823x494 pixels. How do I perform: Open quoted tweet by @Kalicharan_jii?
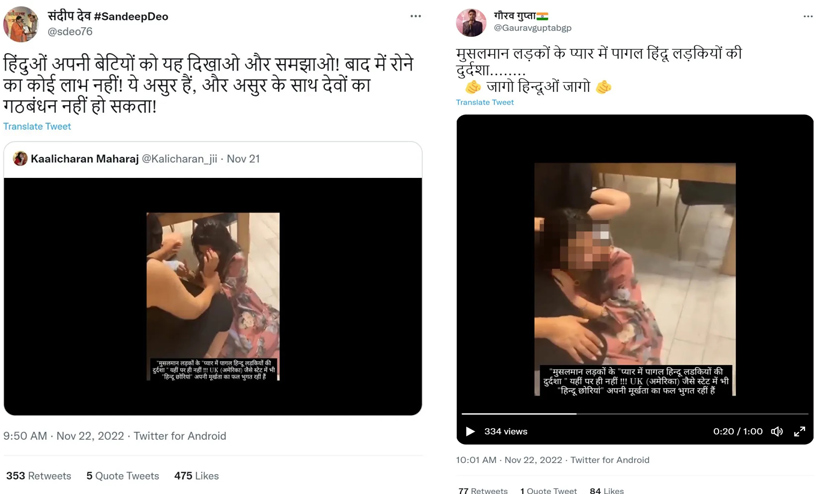[213, 159]
